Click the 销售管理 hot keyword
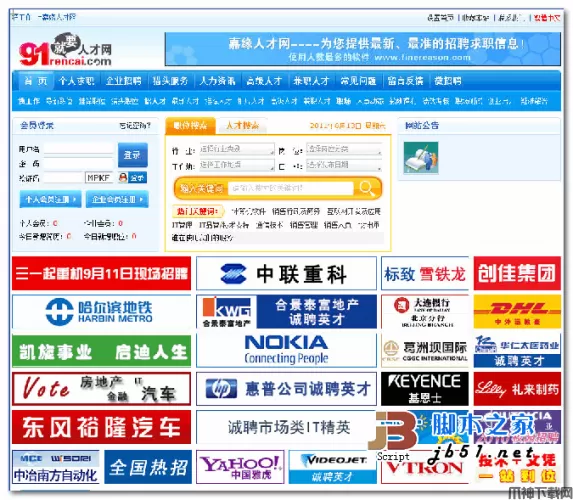Viewport: 573px width, 500px height. click(304, 225)
